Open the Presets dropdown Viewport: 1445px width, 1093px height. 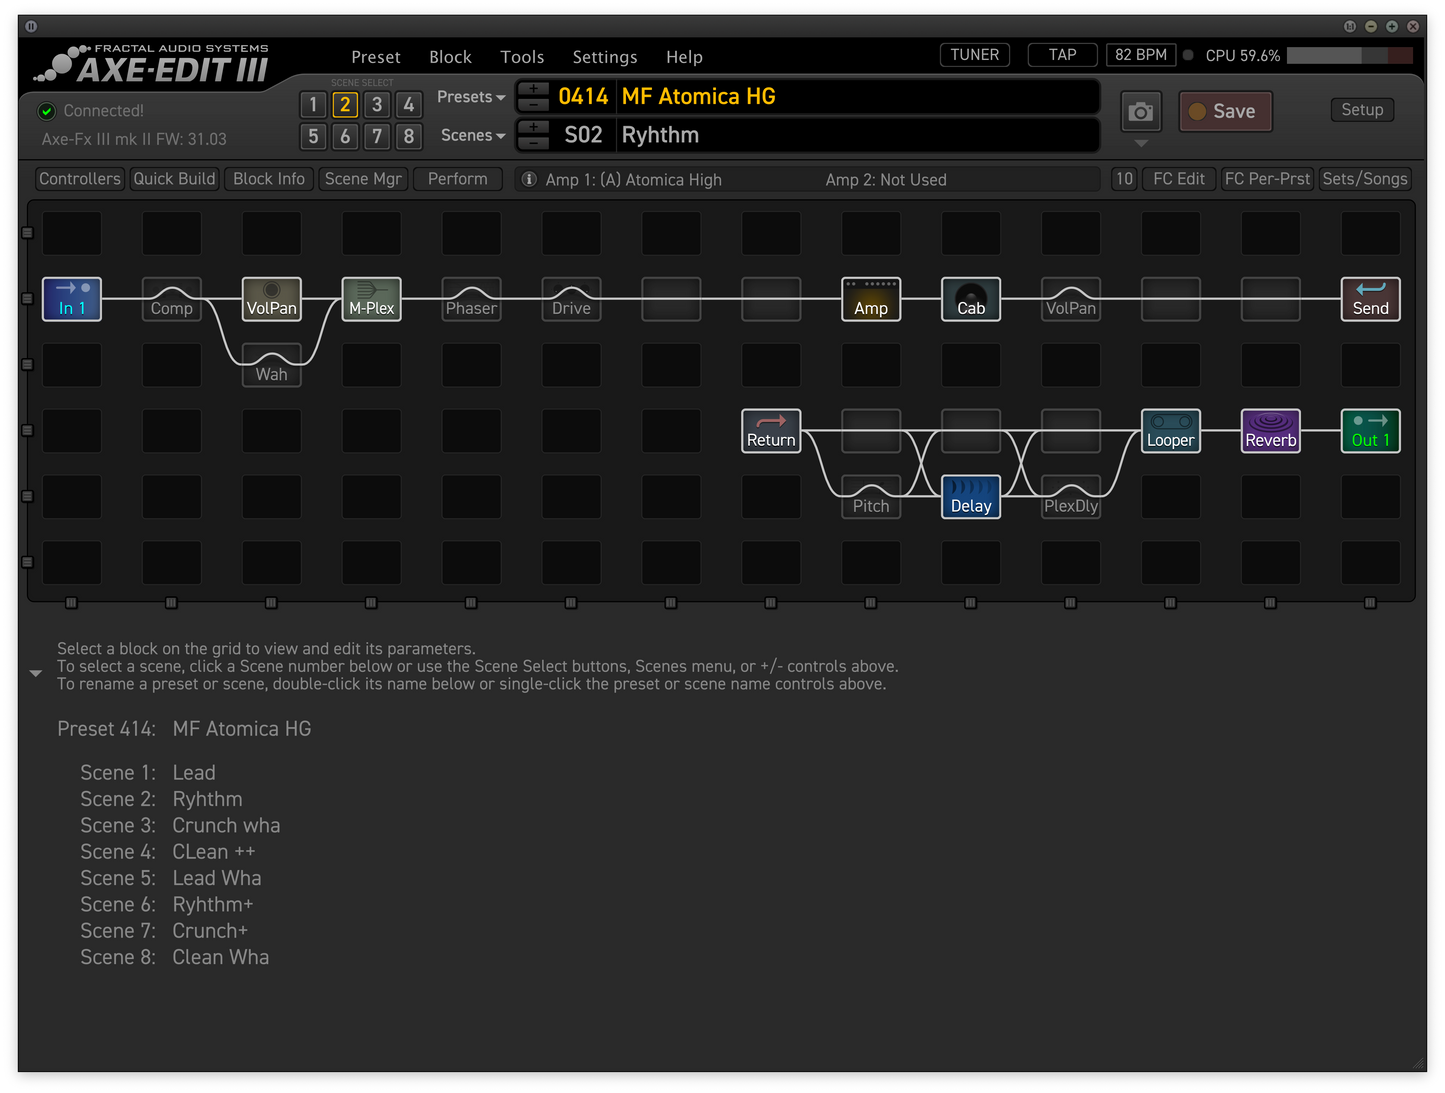click(x=470, y=97)
